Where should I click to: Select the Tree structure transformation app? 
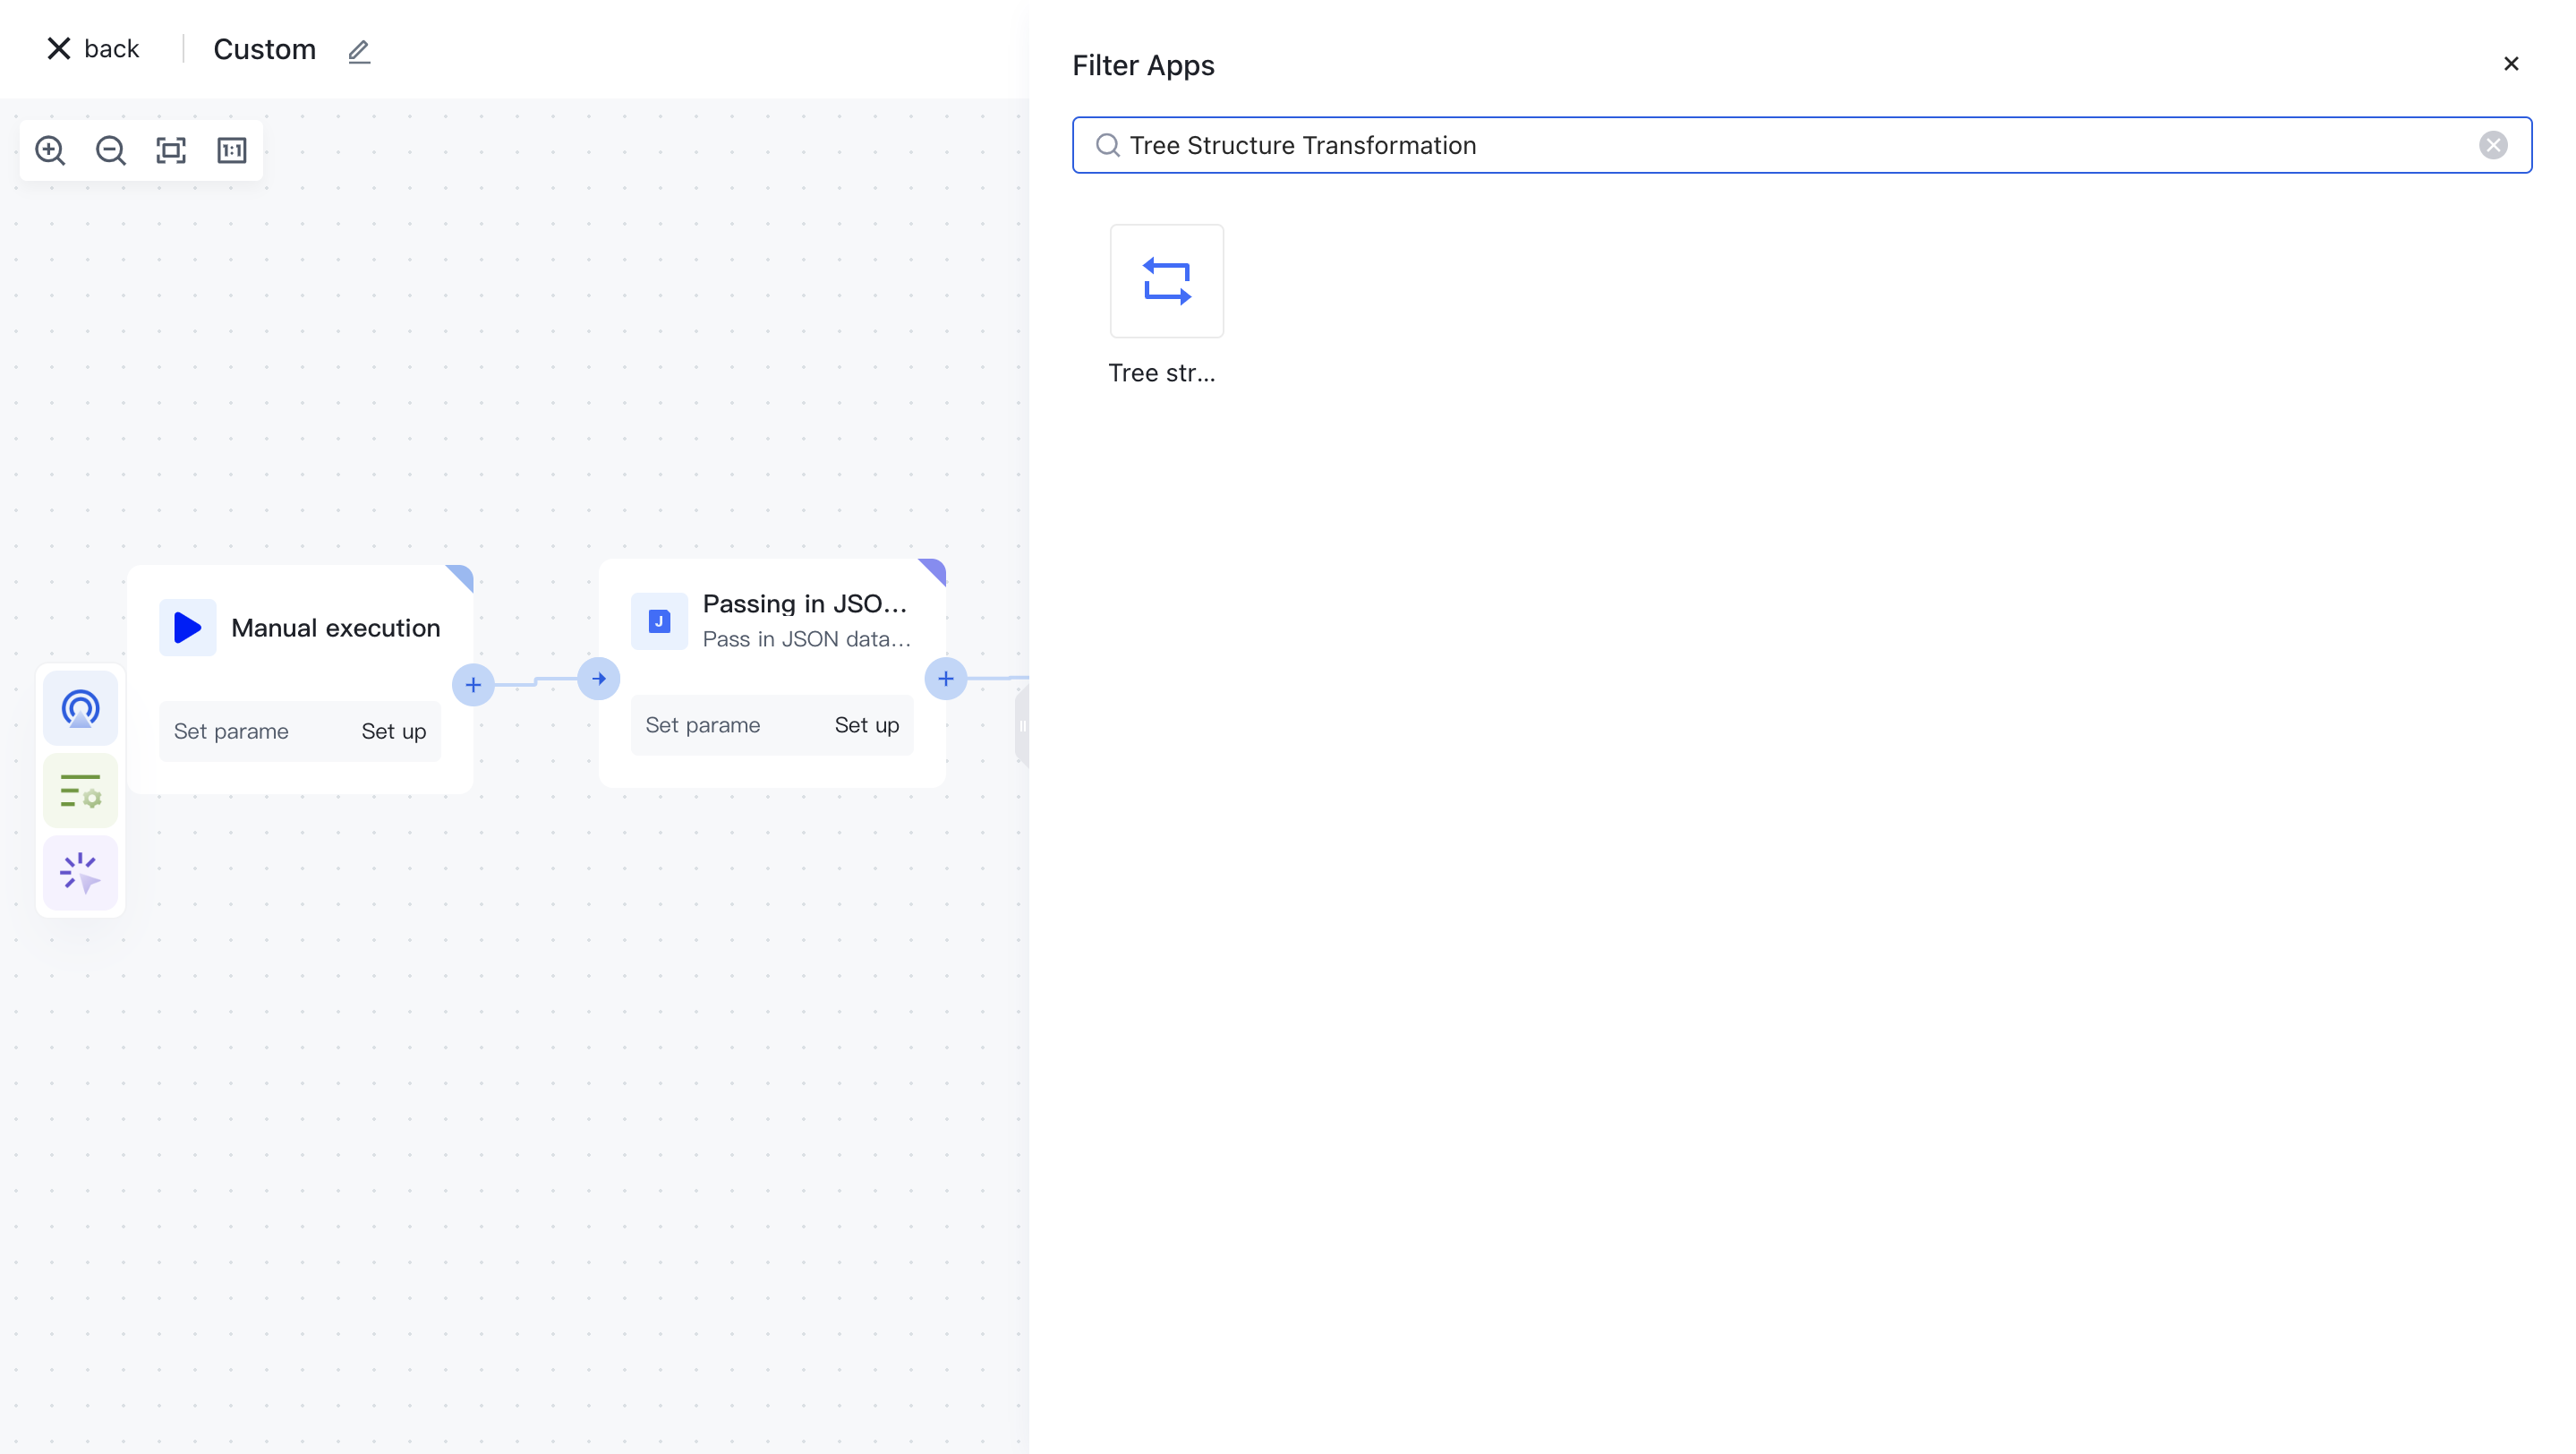(x=1166, y=281)
